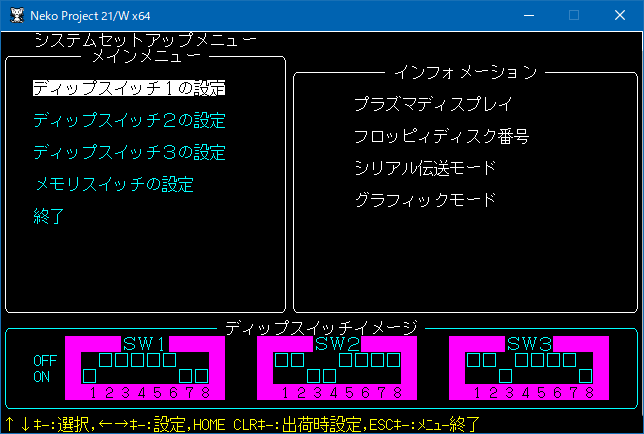The image size is (644, 434).
Task: Toggle SW1 switch 2 in OFF row
Action: [105, 359]
